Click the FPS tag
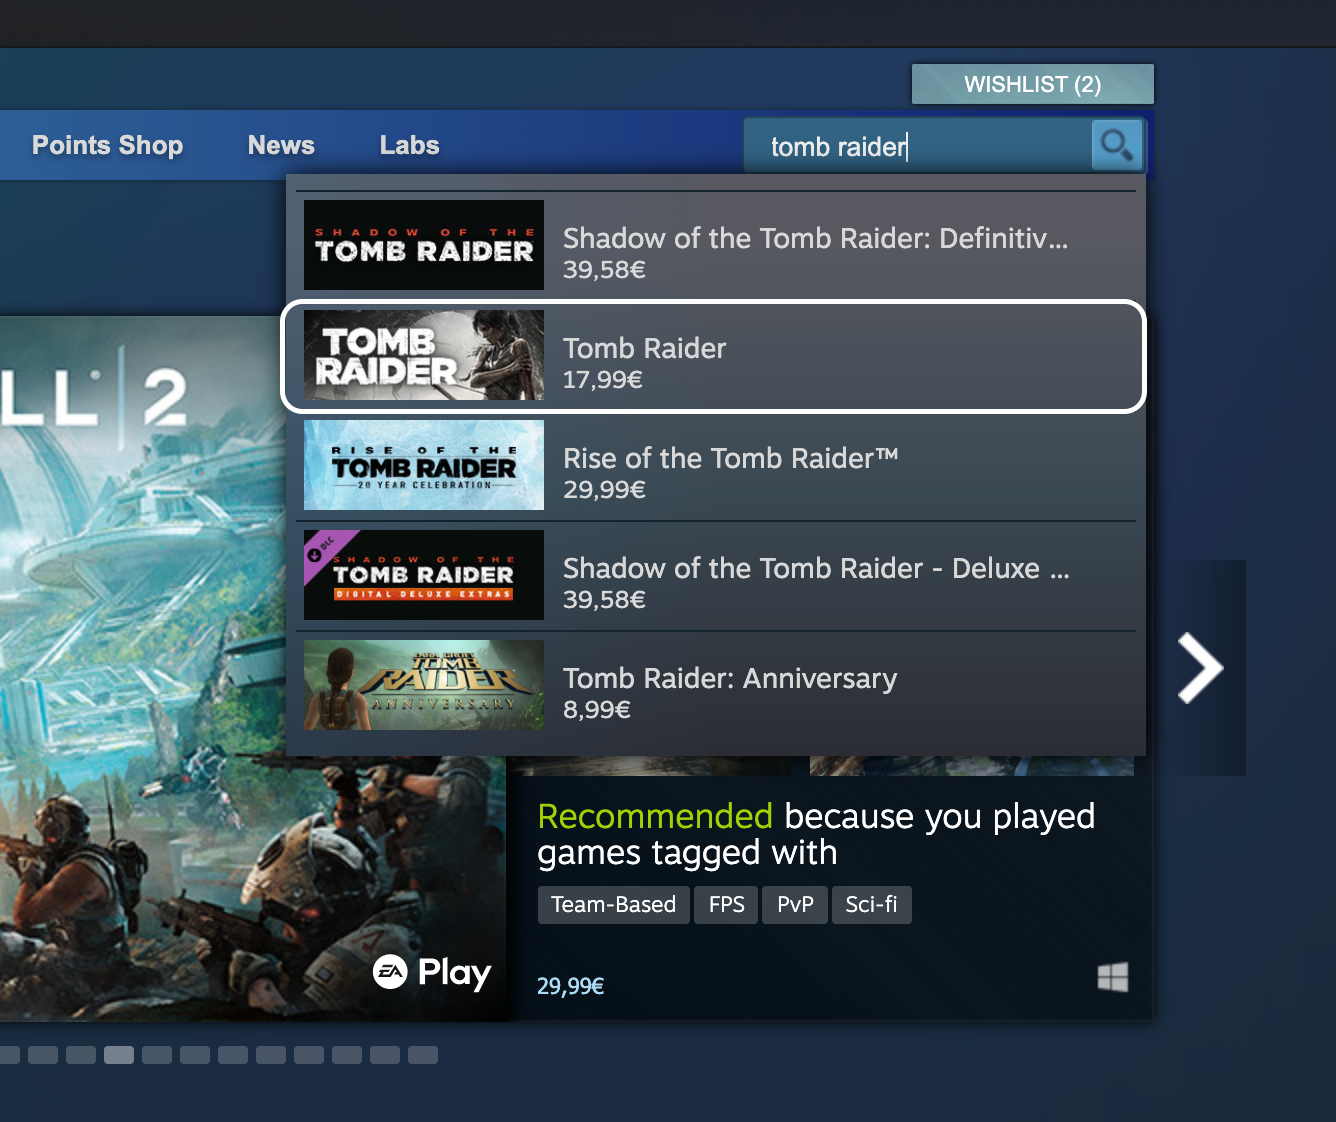The image size is (1336, 1122). coord(727,905)
